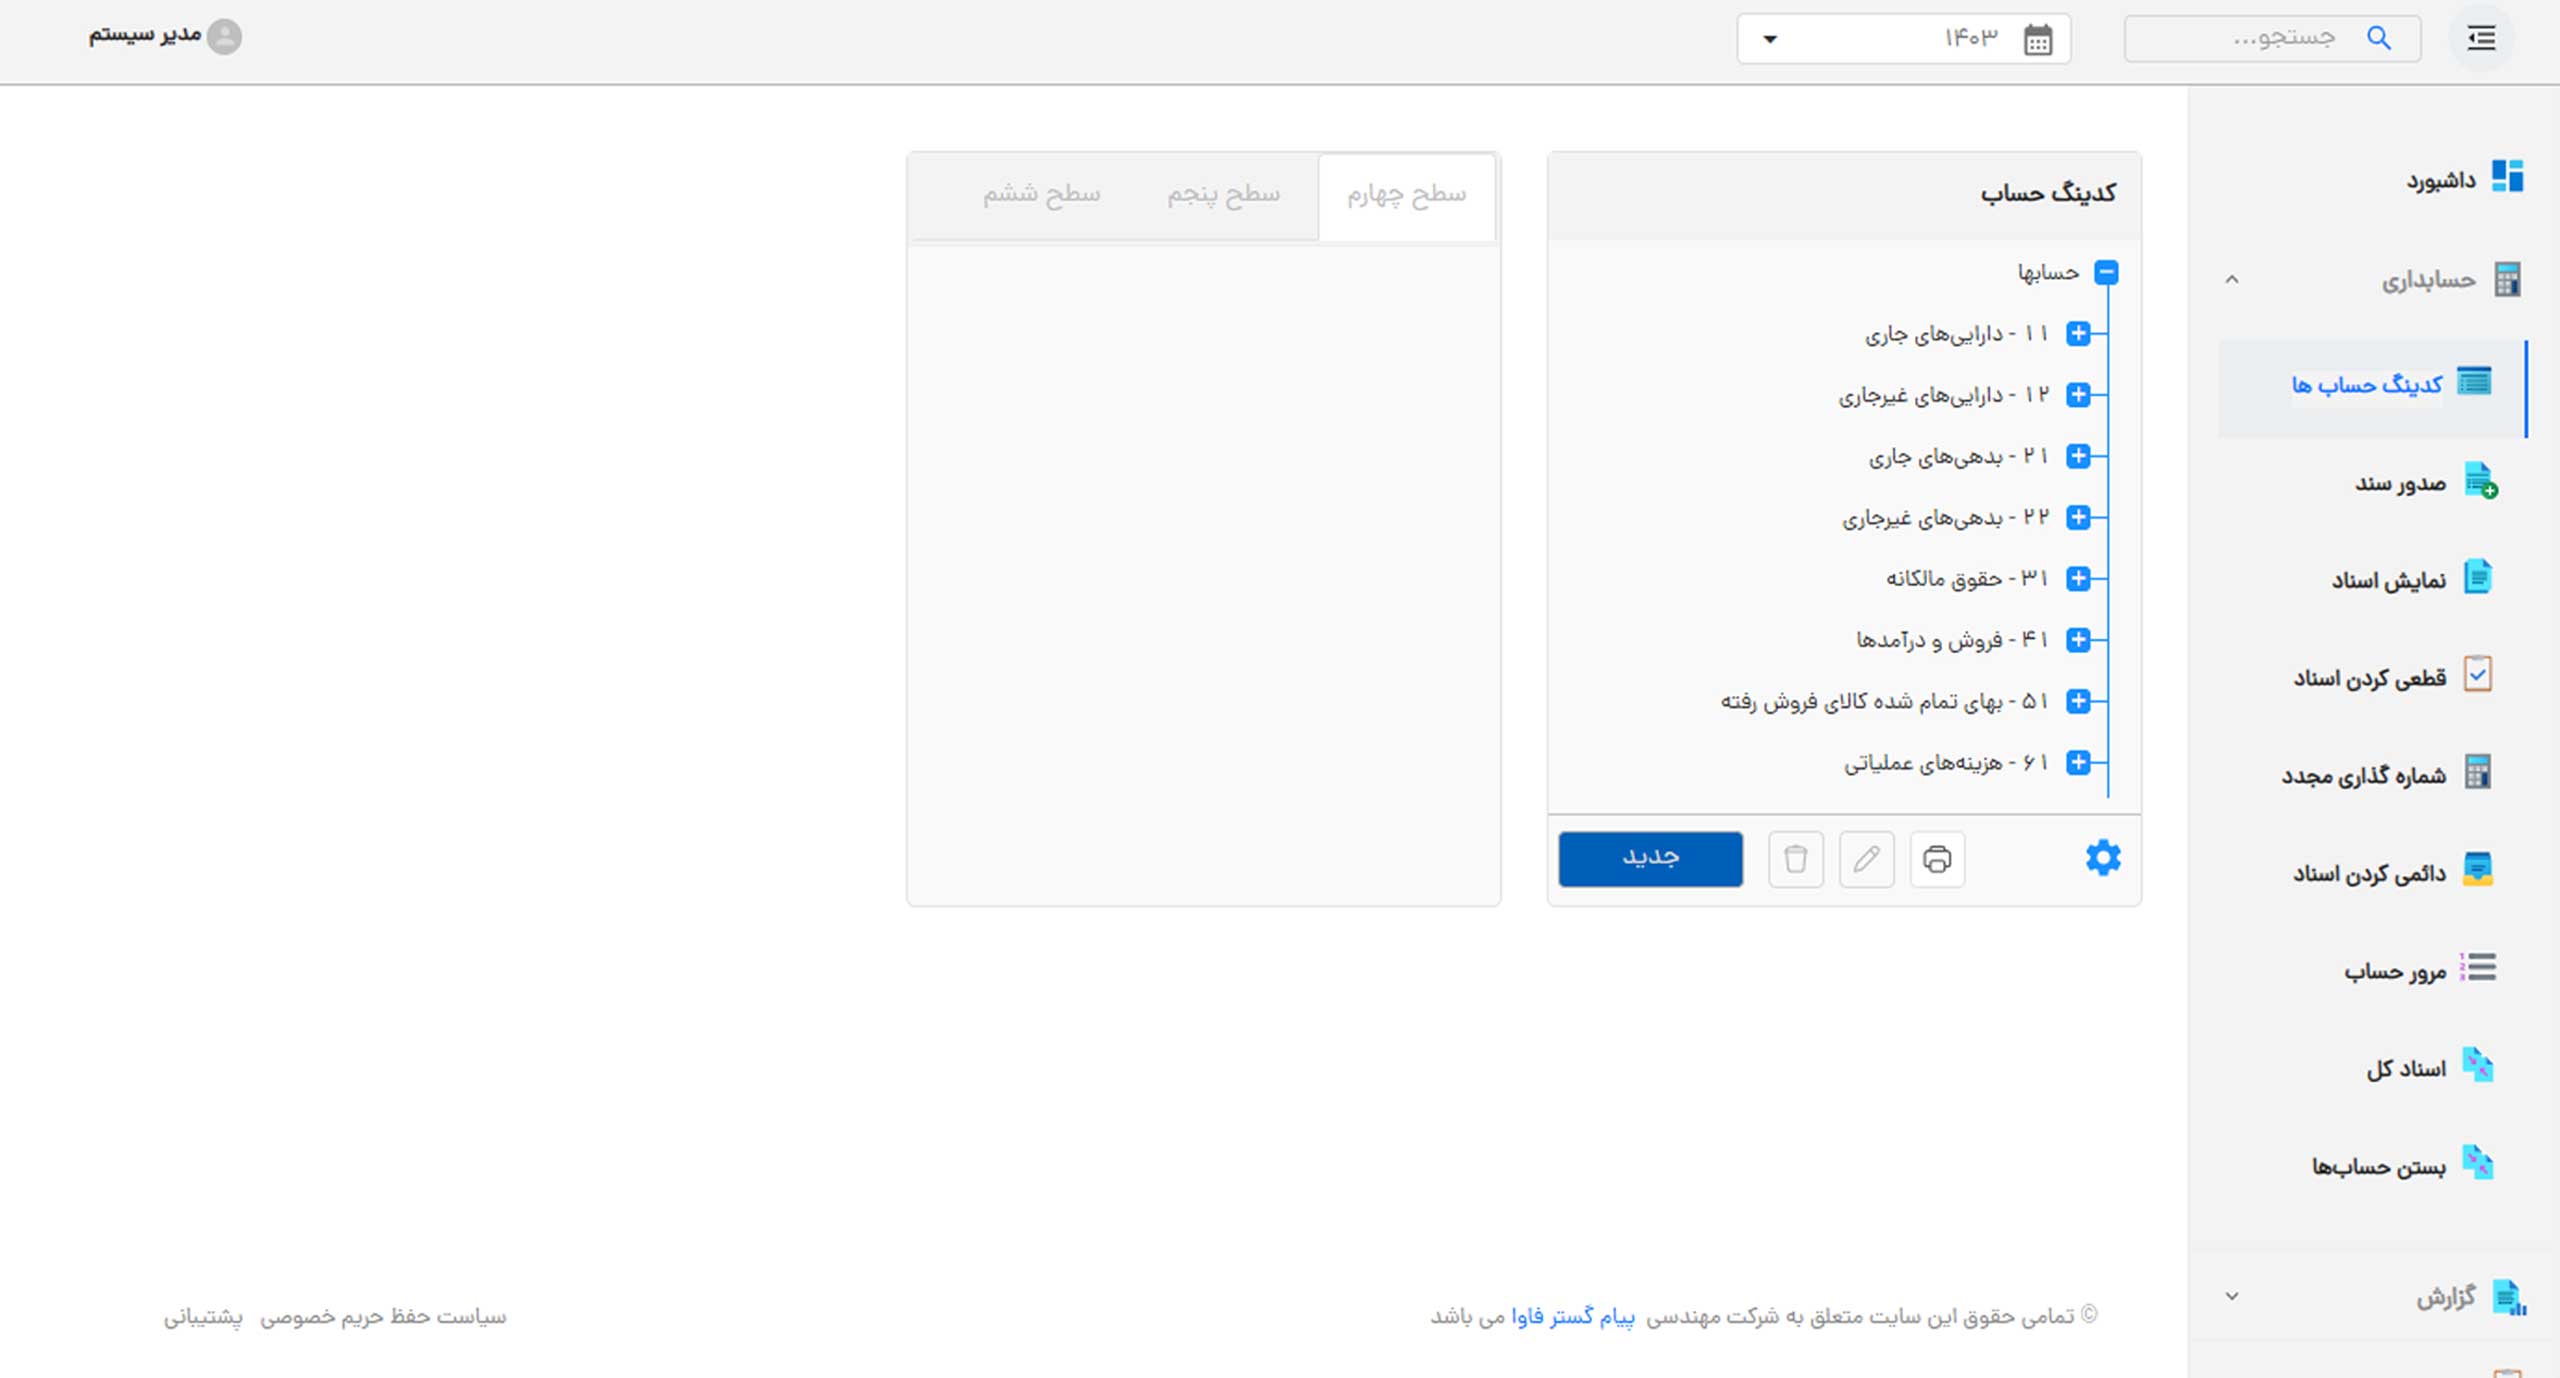Switch to the سطح ششم tab
Image resolution: width=2560 pixels, height=1378 pixels.
[x=1041, y=194]
